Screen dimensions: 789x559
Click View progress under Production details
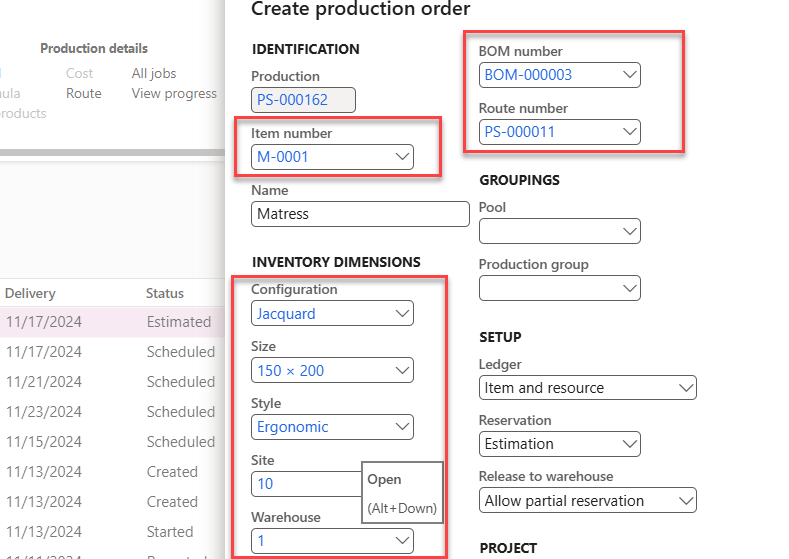174,94
